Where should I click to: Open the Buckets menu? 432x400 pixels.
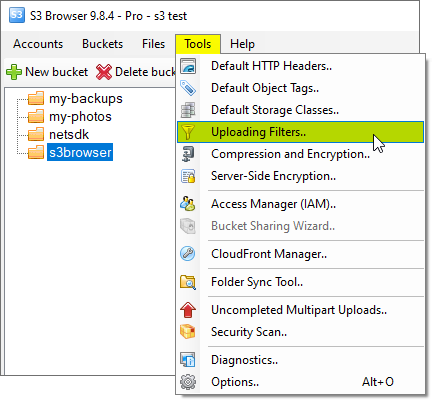tap(102, 44)
